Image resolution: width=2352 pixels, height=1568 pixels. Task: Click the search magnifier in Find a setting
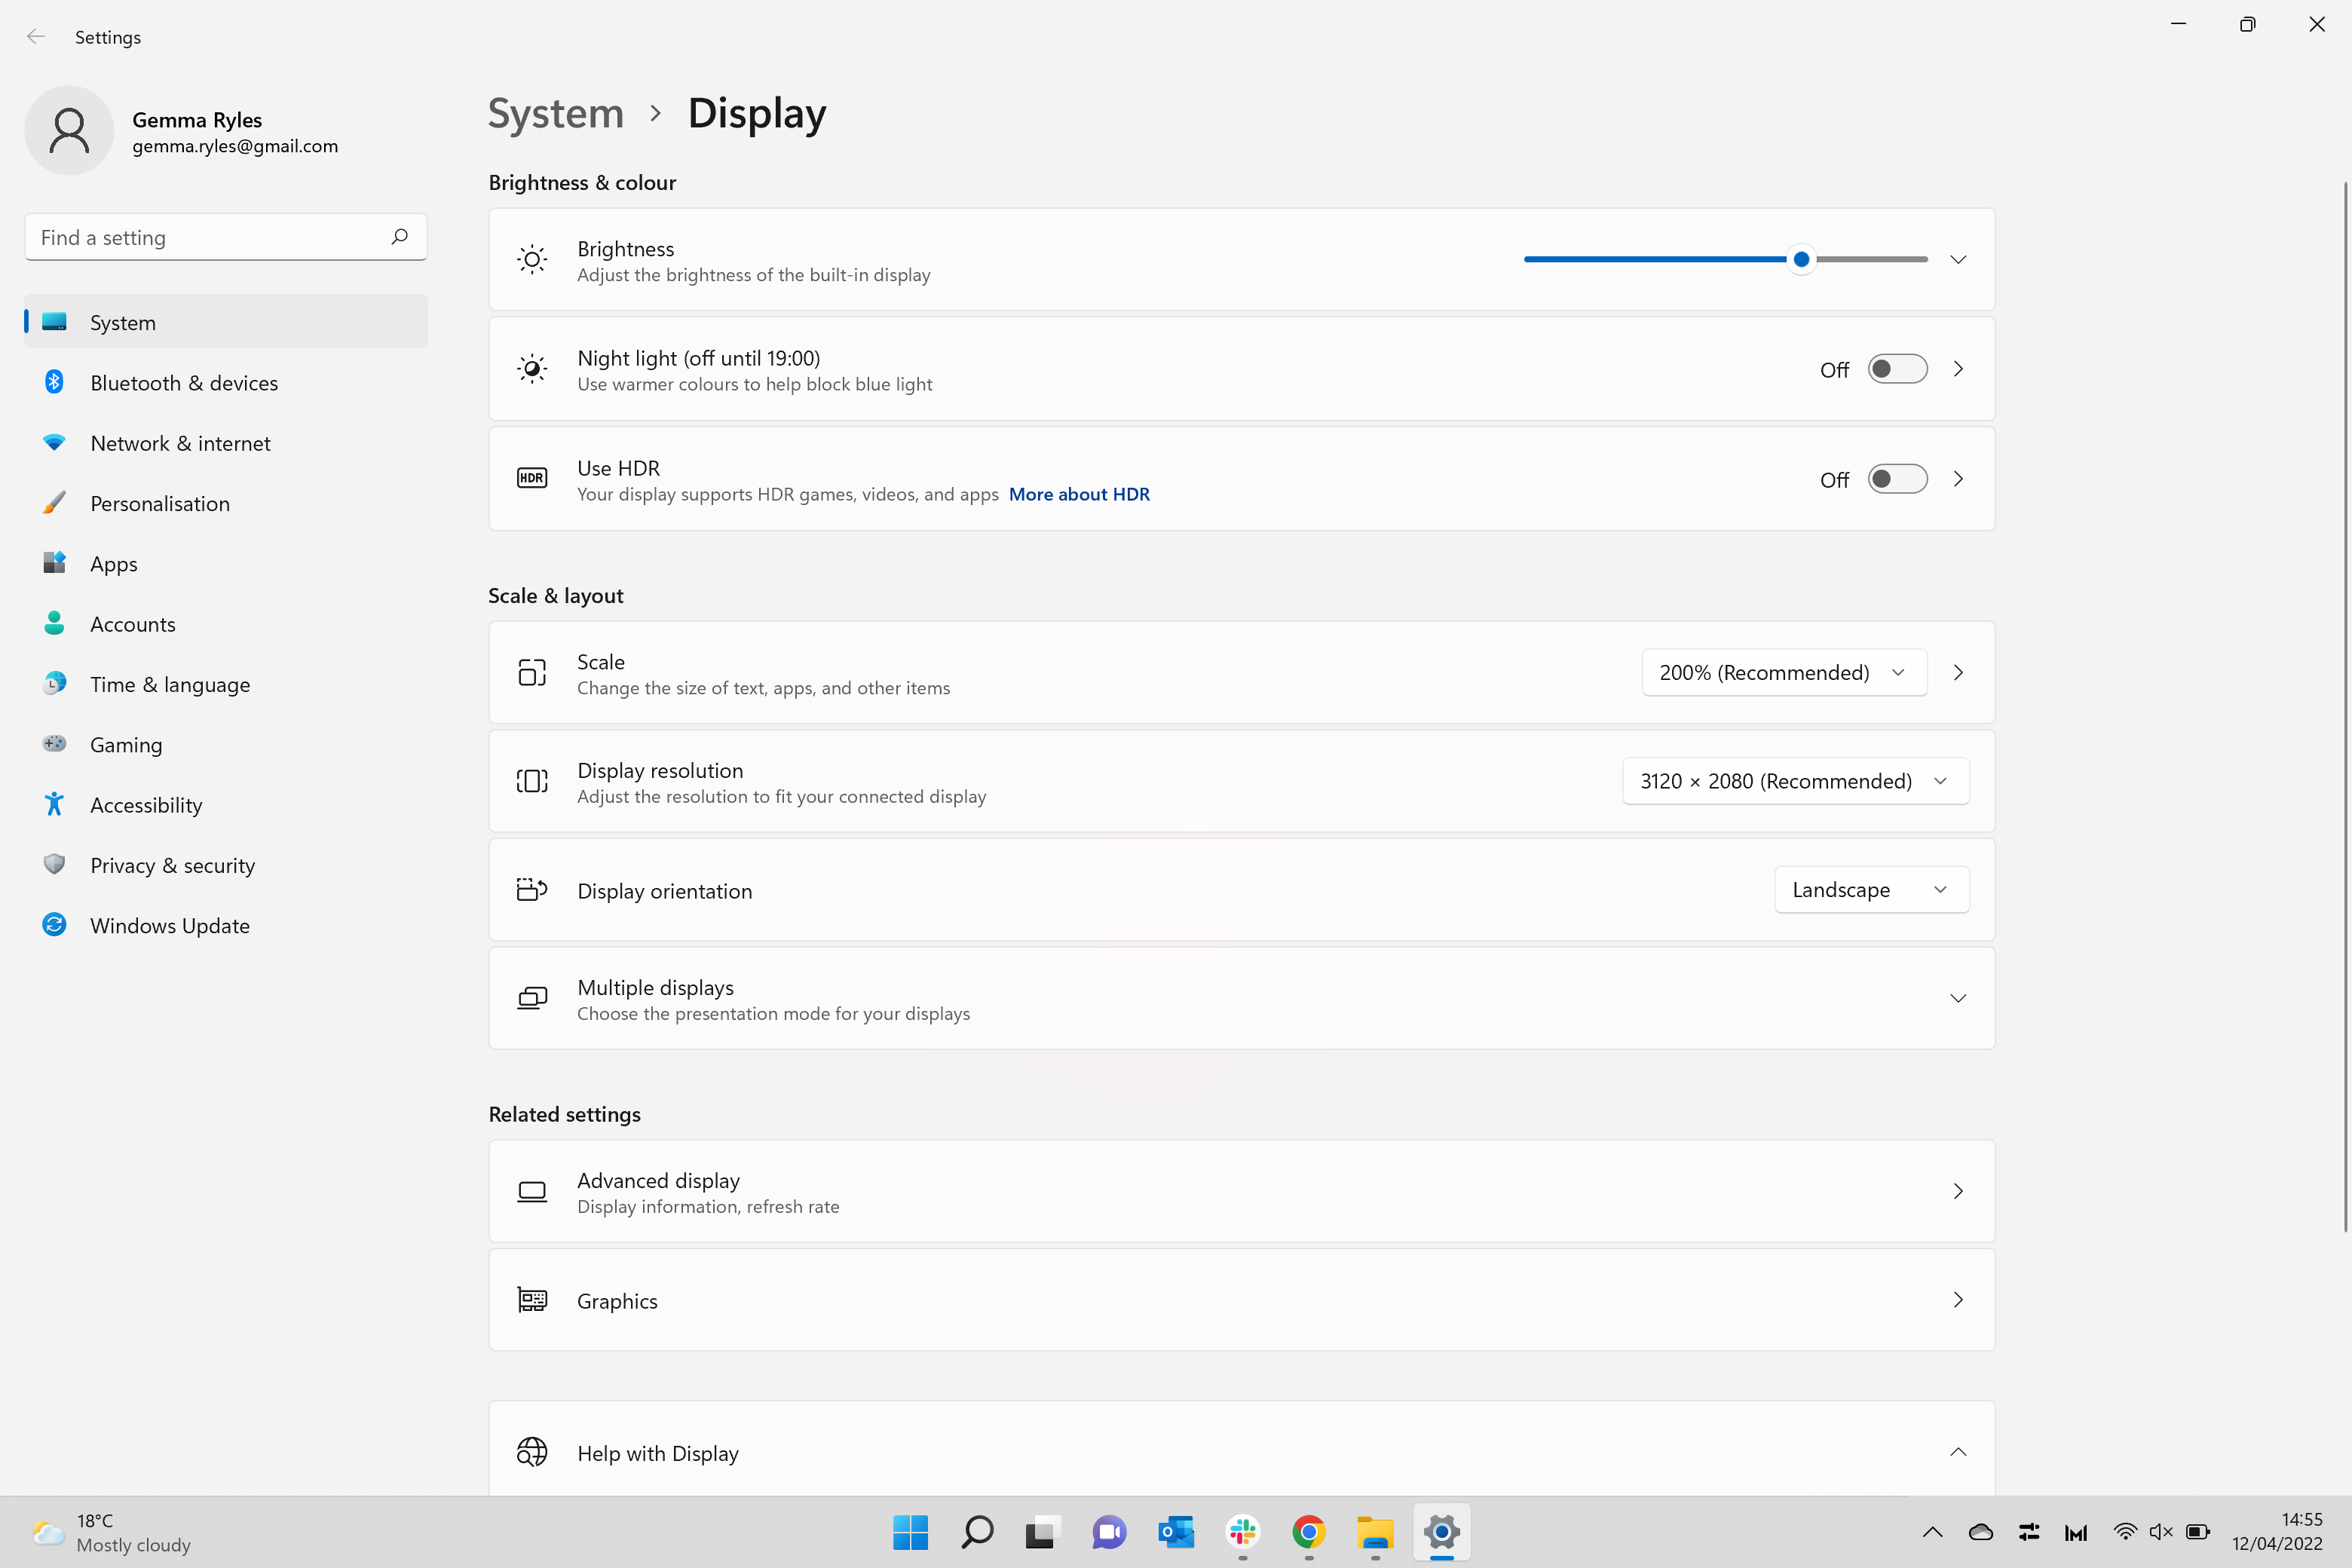[400, 237]
